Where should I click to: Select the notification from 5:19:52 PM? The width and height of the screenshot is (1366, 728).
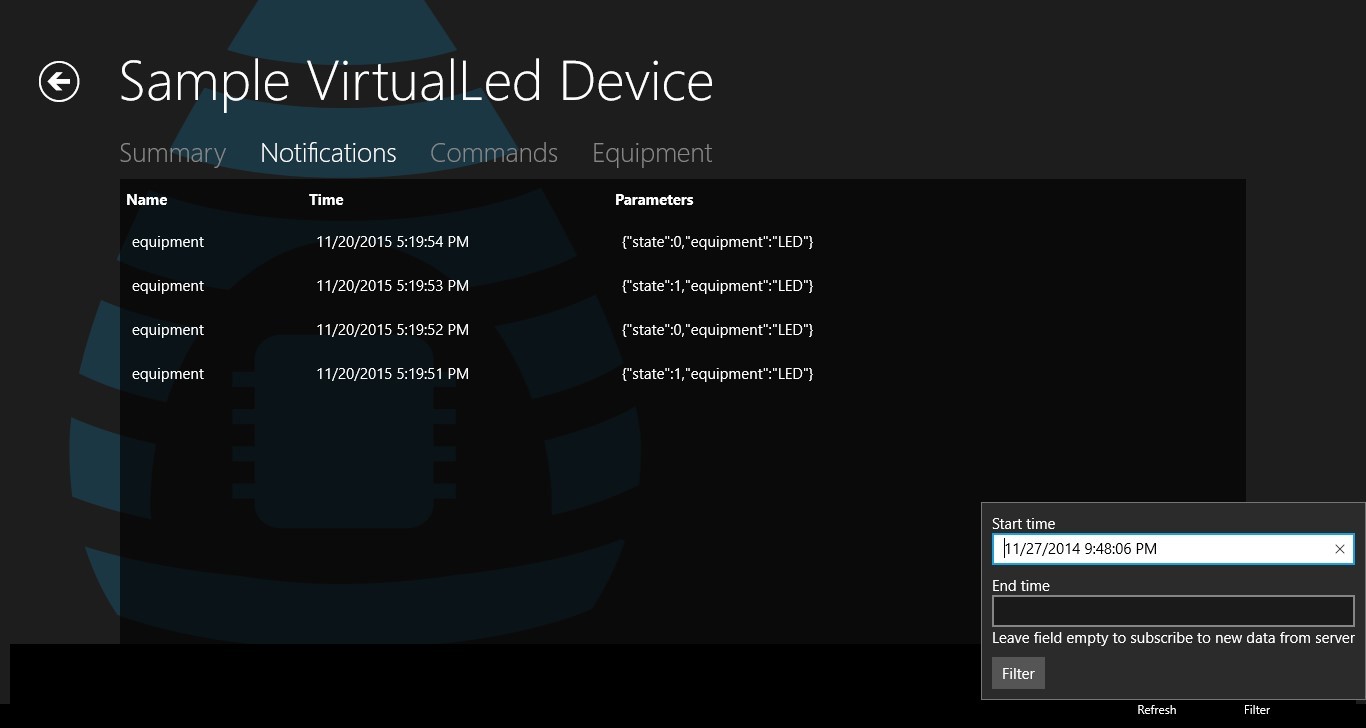392,330
